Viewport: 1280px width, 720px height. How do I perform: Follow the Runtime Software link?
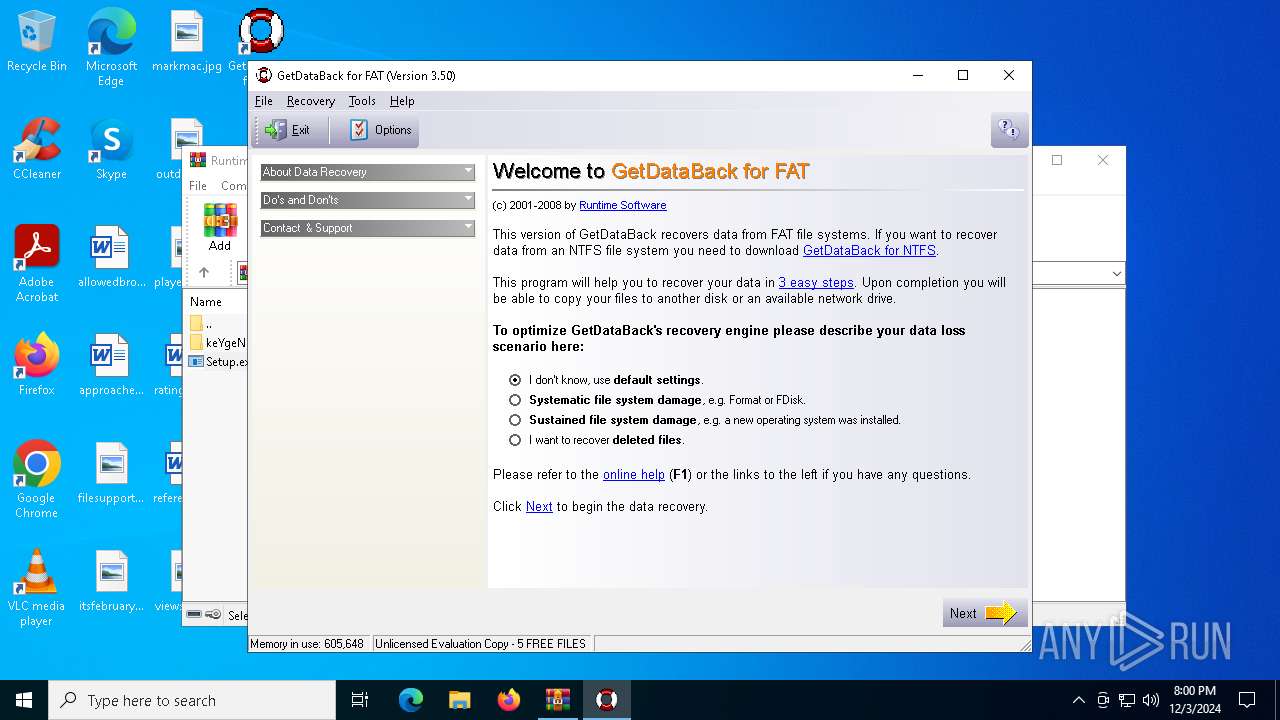(x=622, y=205)
